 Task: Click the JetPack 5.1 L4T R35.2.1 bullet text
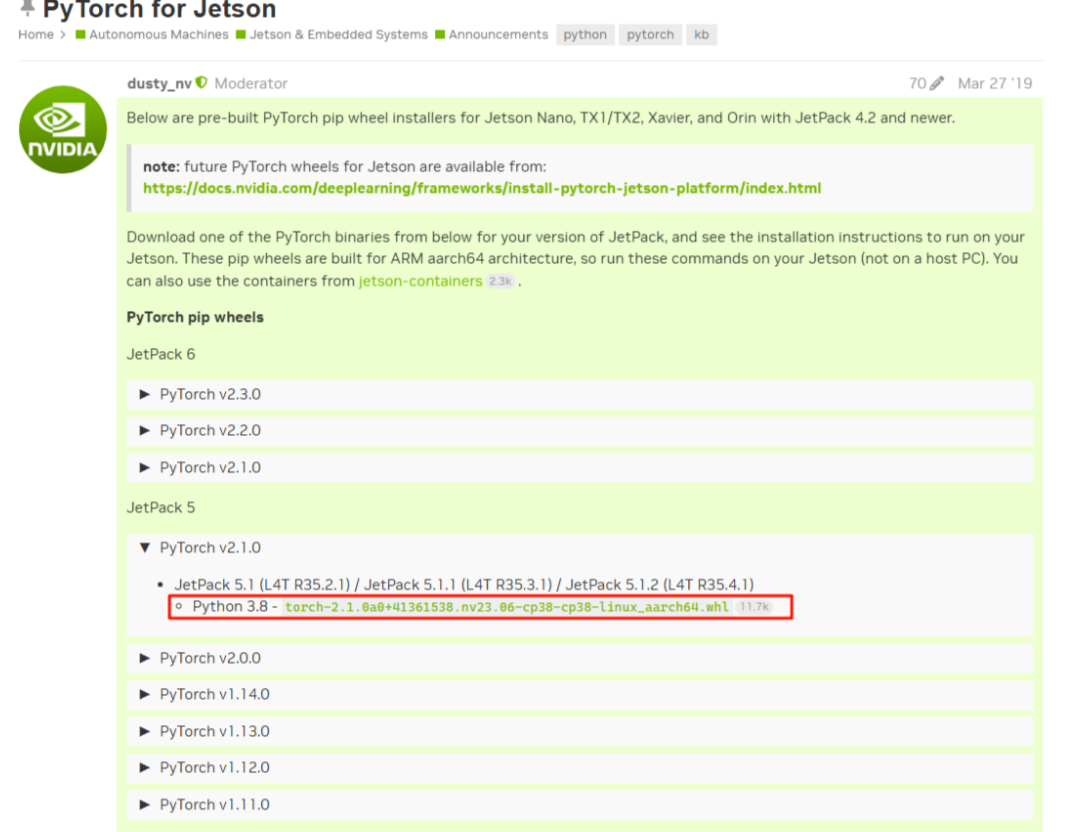click(464, 585)
